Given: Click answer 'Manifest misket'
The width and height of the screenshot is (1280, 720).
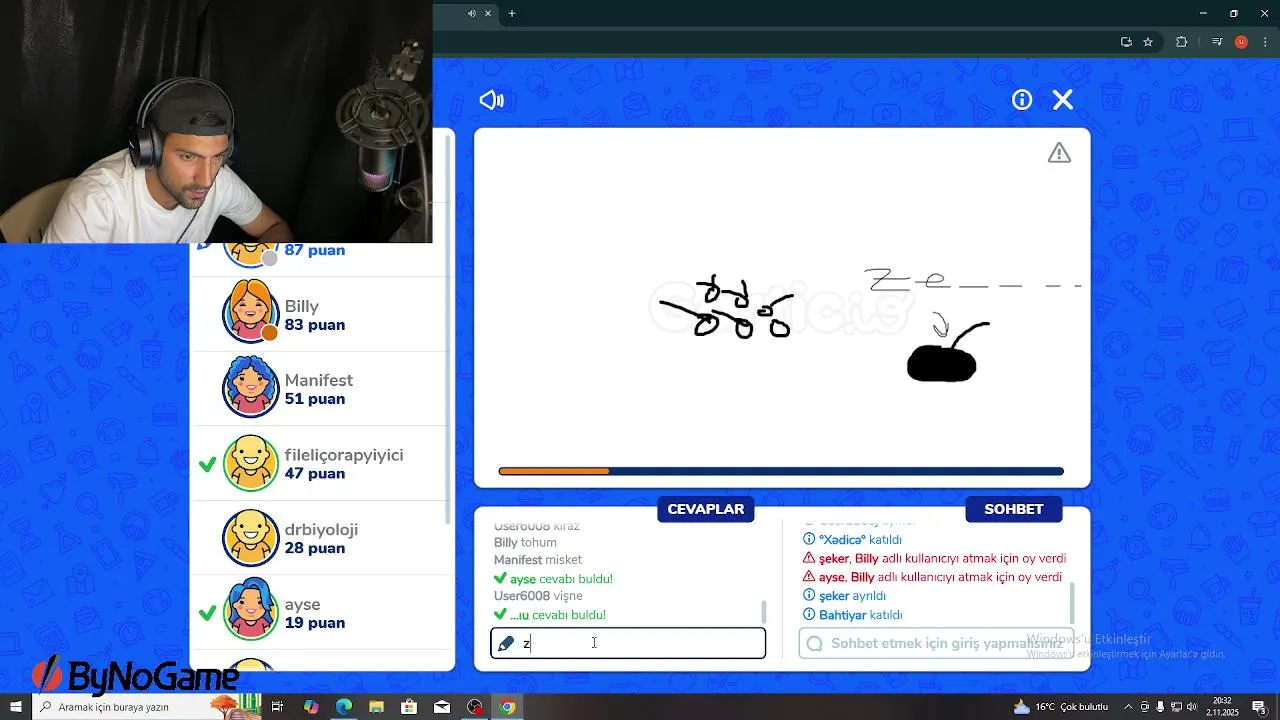Looking at the screenshot, I should coord(538,560).
